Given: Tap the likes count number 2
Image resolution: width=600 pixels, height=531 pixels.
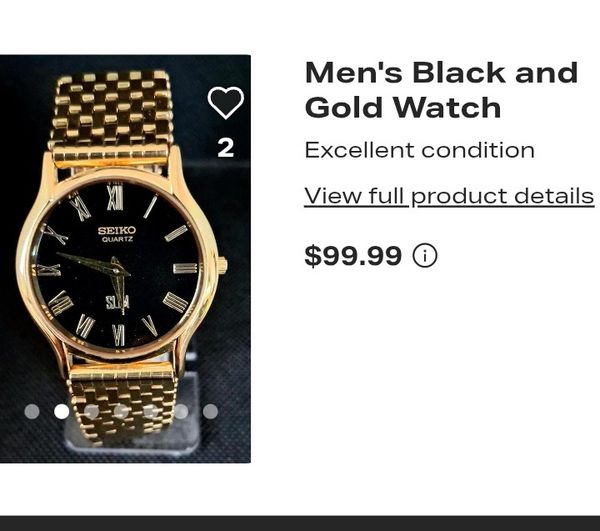Looking at the screenshot, I should (x=226, y=148).
